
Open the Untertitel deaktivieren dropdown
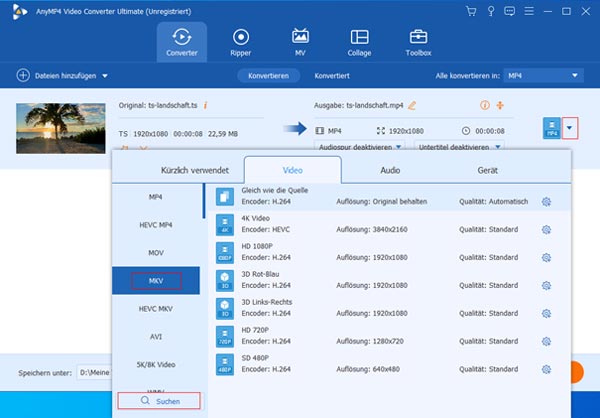(x=459, y=147)
